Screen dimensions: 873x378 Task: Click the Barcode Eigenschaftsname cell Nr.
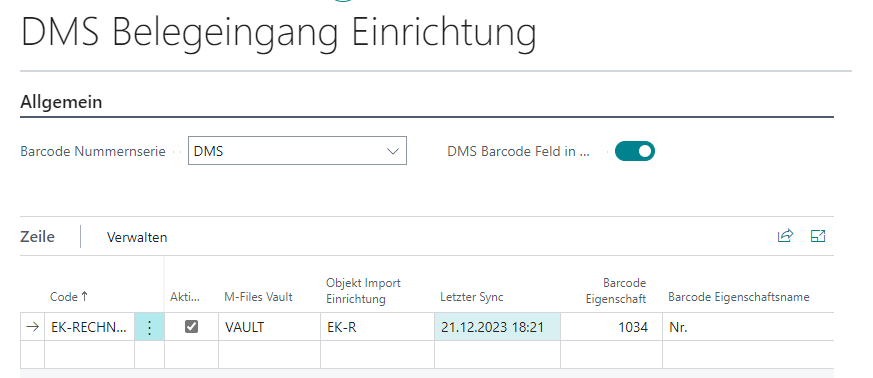click(x=748, y=327)
